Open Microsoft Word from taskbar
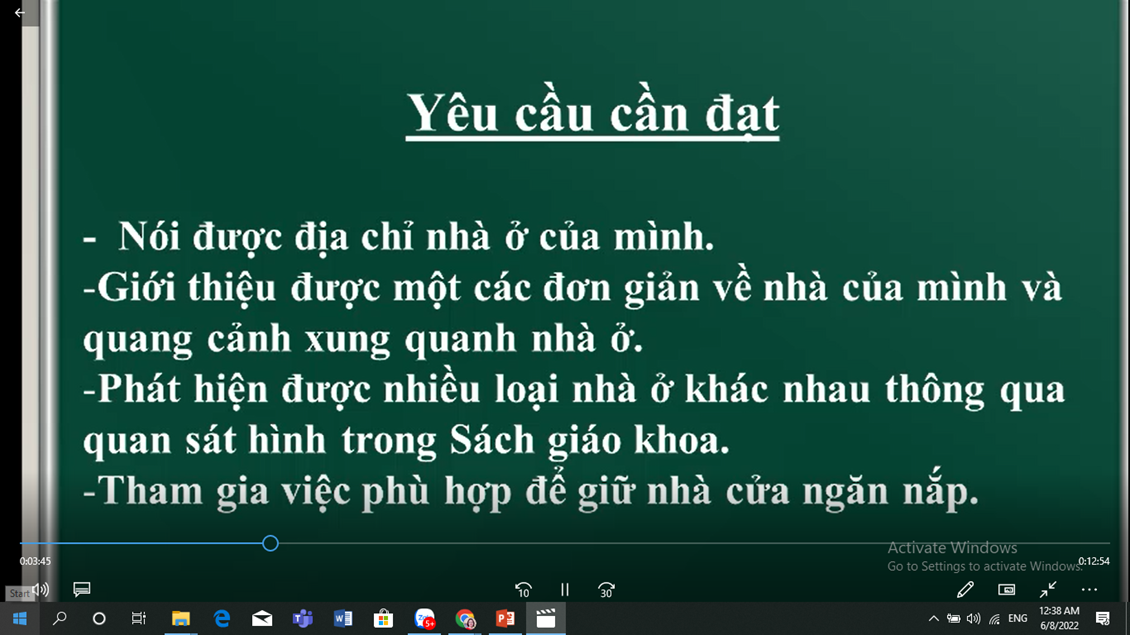The height and width of the screenshot is (635, 1130). point(342,619)
